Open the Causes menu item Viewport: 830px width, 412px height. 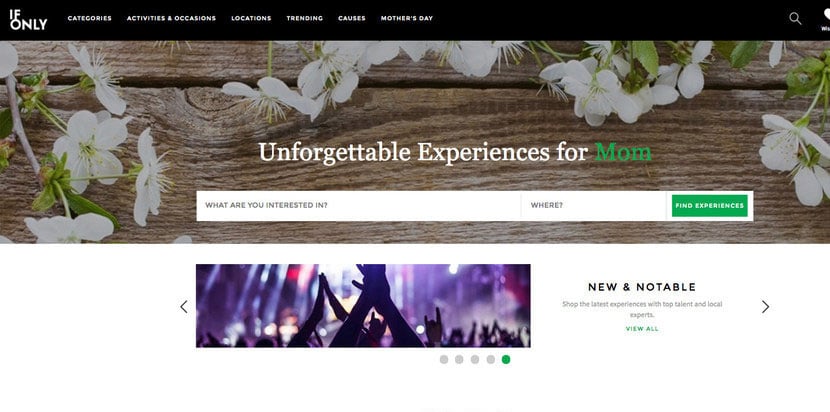pos(352,19)
